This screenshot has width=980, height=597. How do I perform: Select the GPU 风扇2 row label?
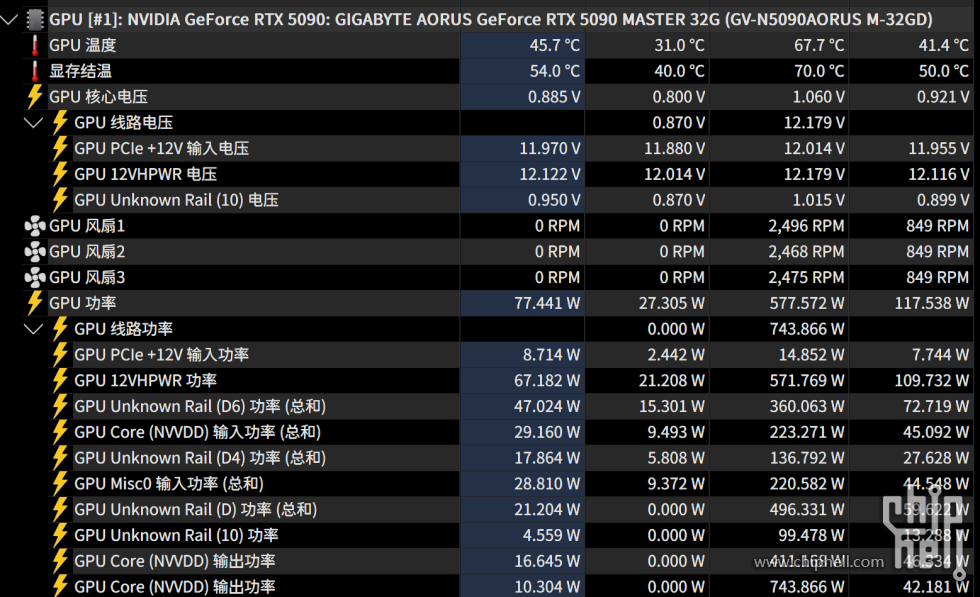(88, 251)
